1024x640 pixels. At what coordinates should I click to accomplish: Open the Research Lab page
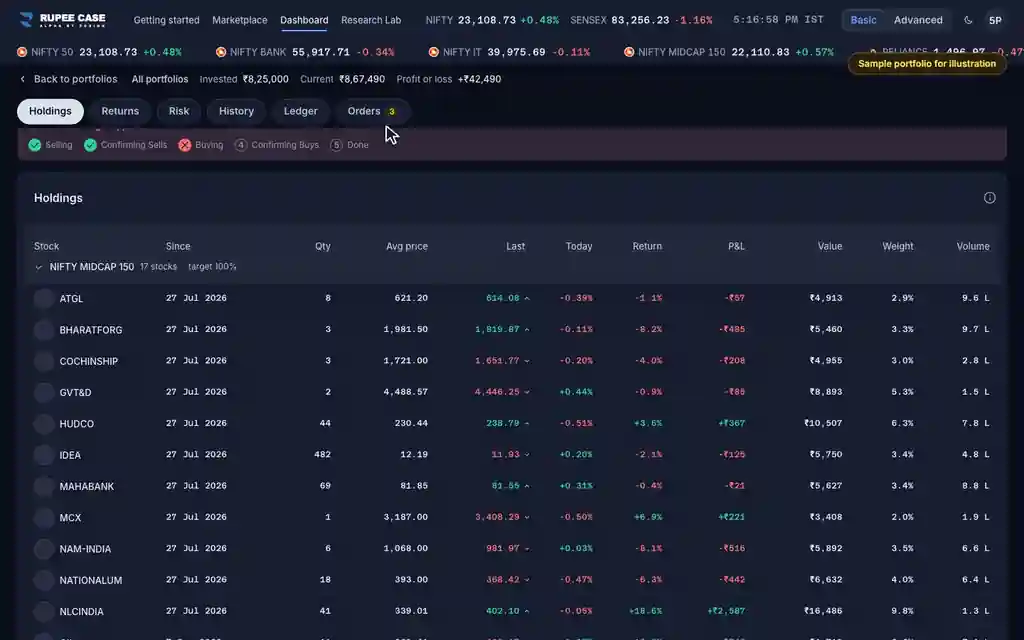pos(371,20)
